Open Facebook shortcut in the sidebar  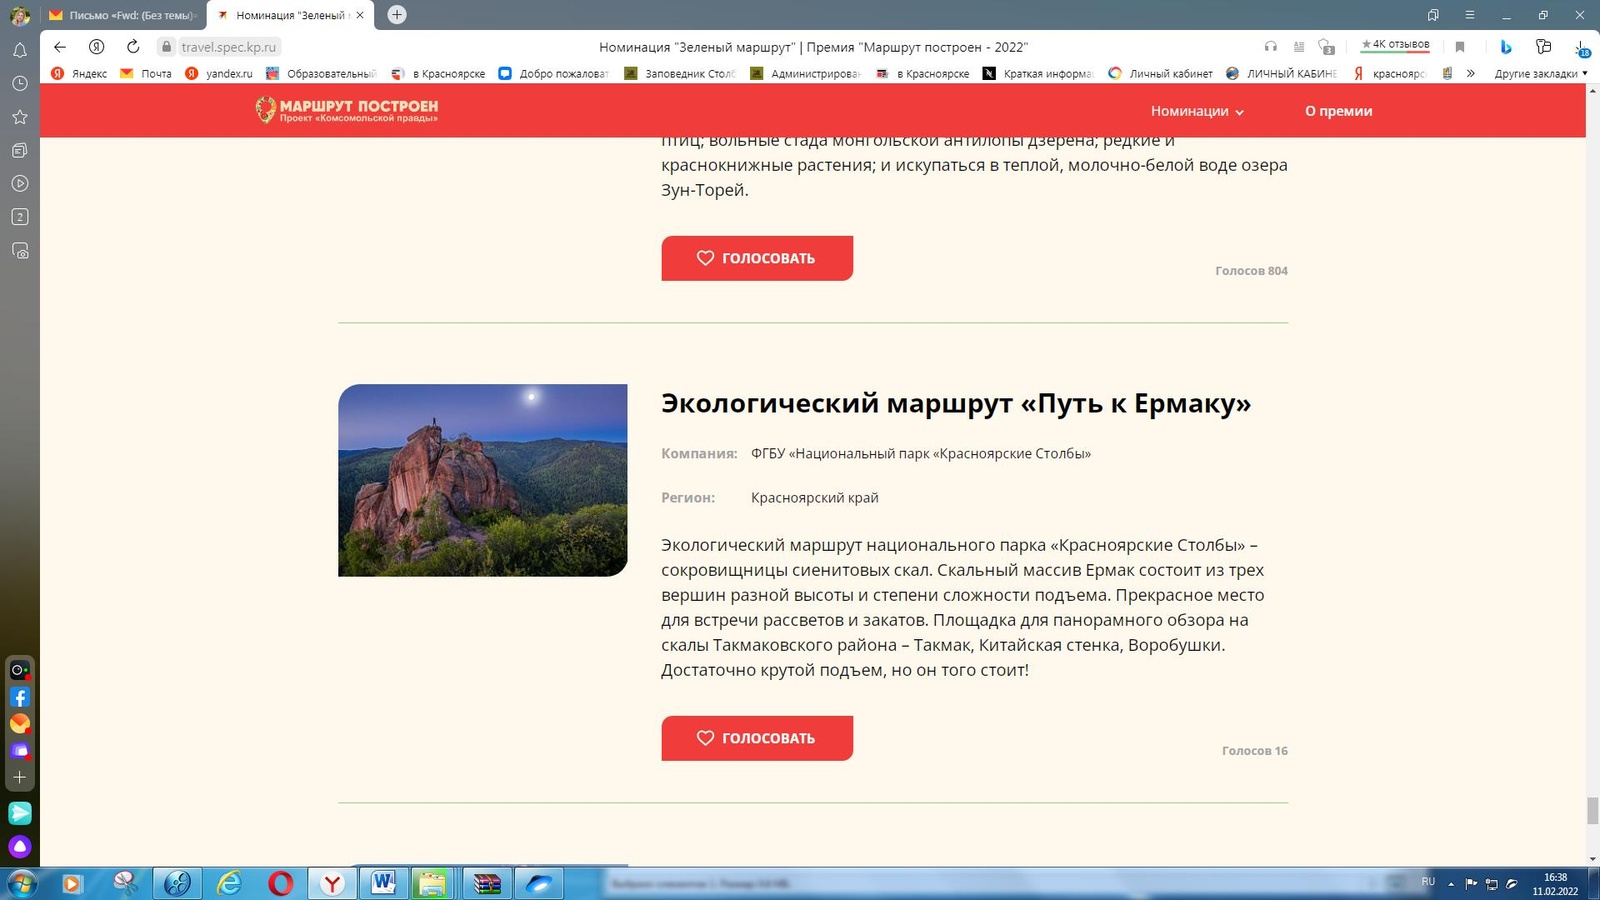click(x=20, y=697)
